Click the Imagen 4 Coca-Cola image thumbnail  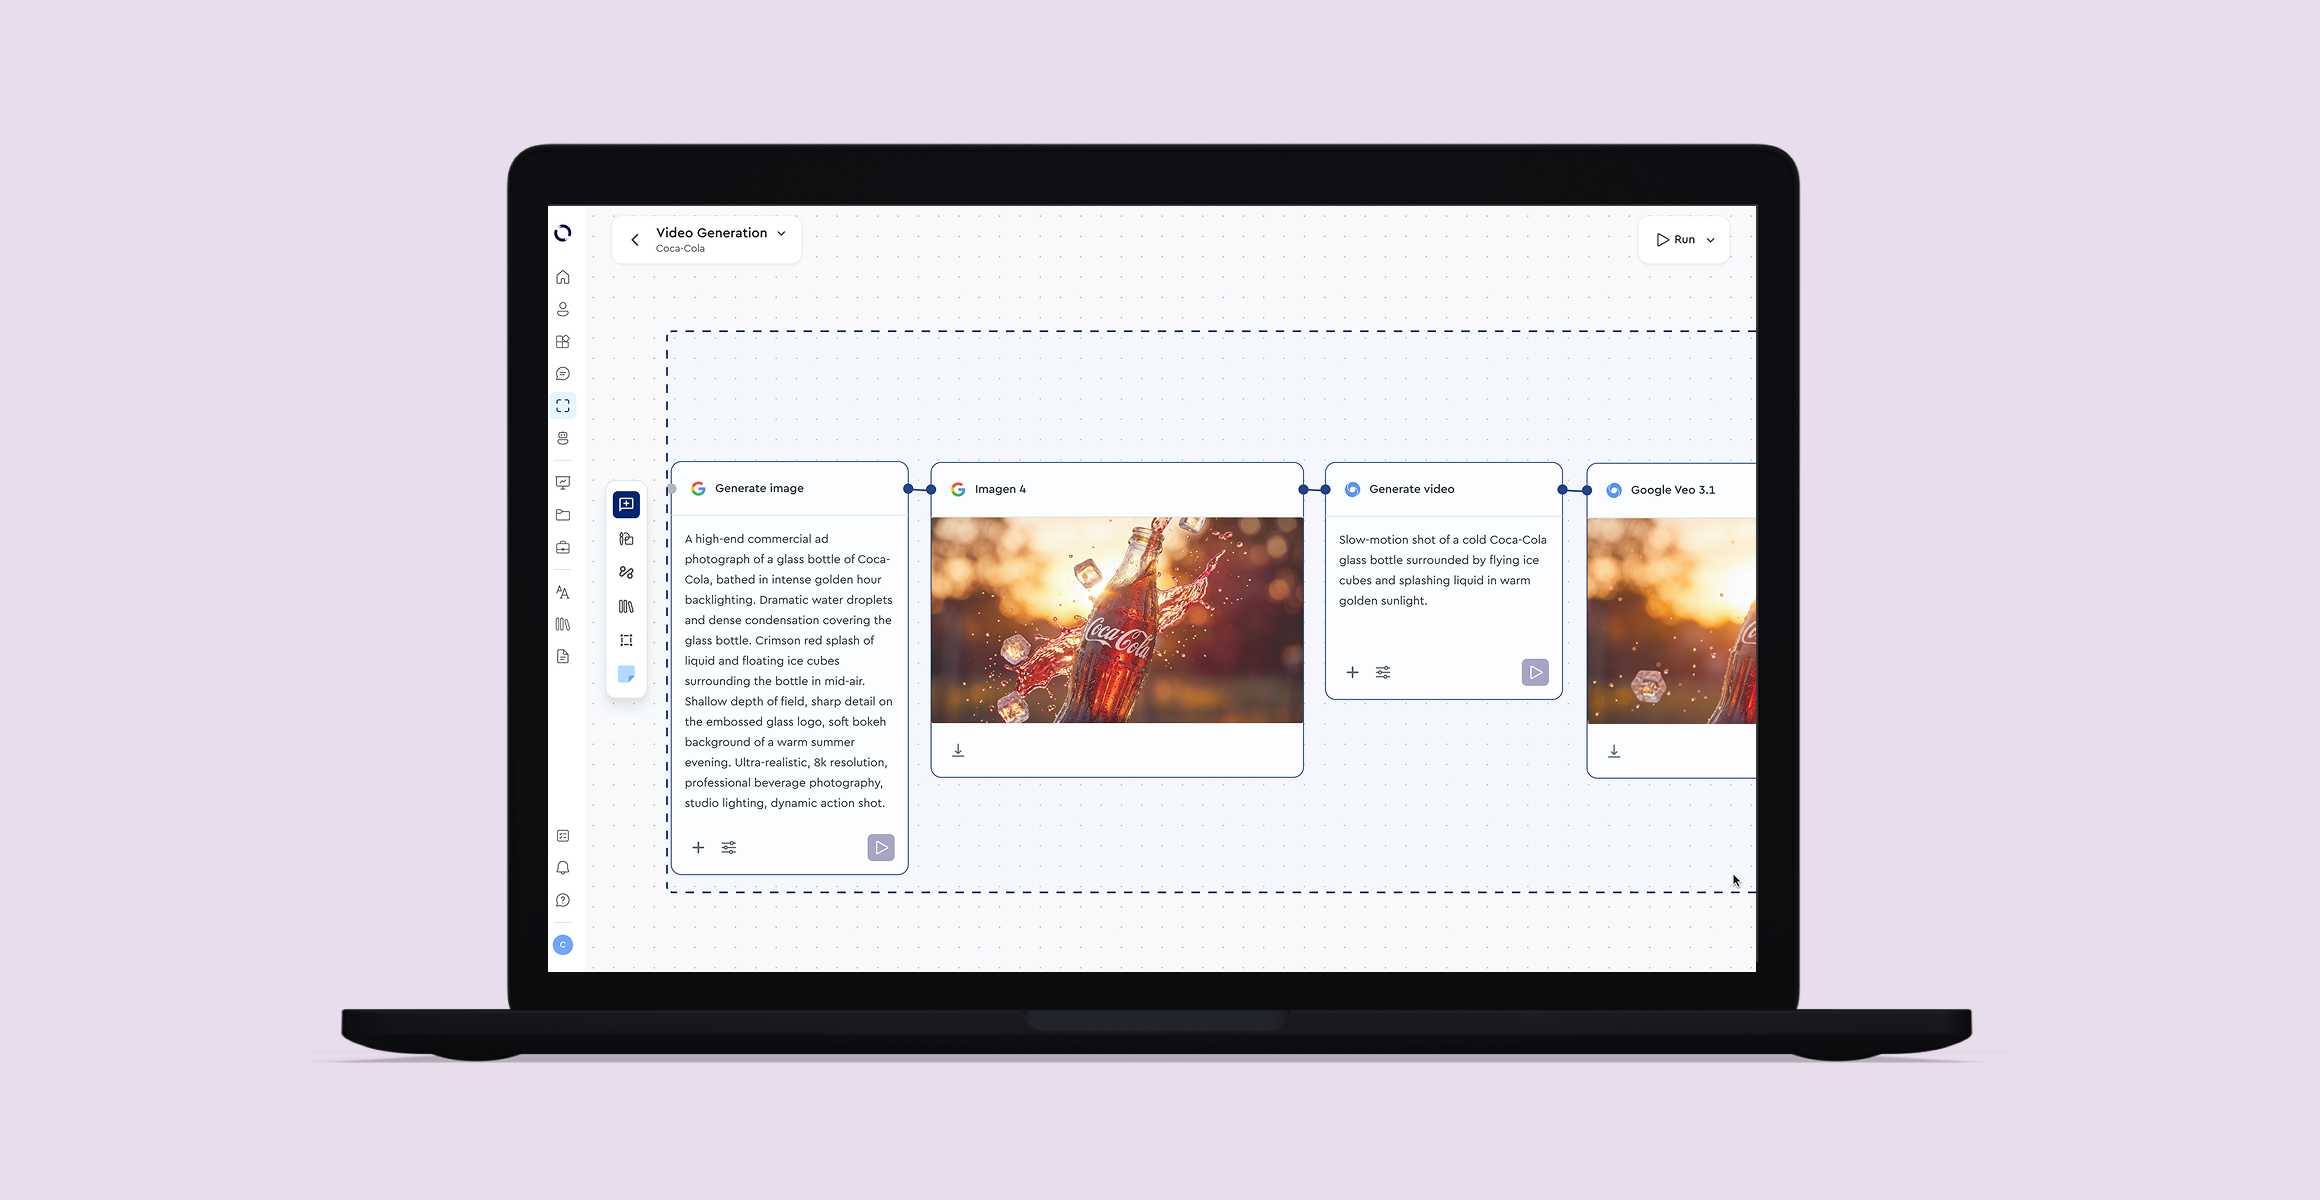click(1117, 620)
